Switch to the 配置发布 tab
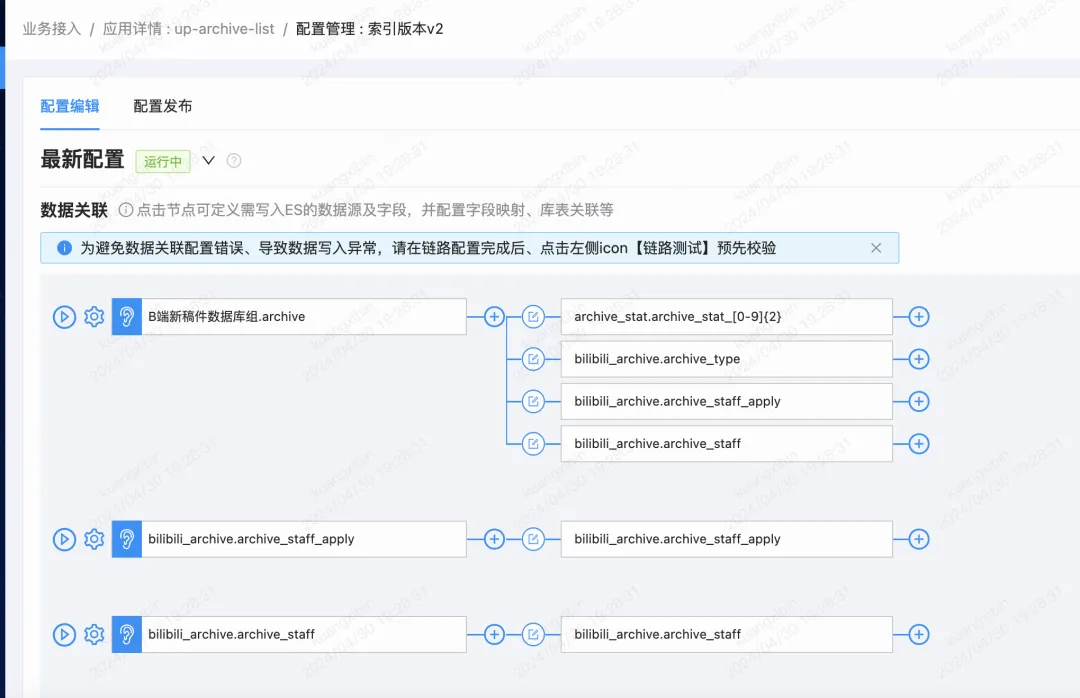 tap(163, 106)
